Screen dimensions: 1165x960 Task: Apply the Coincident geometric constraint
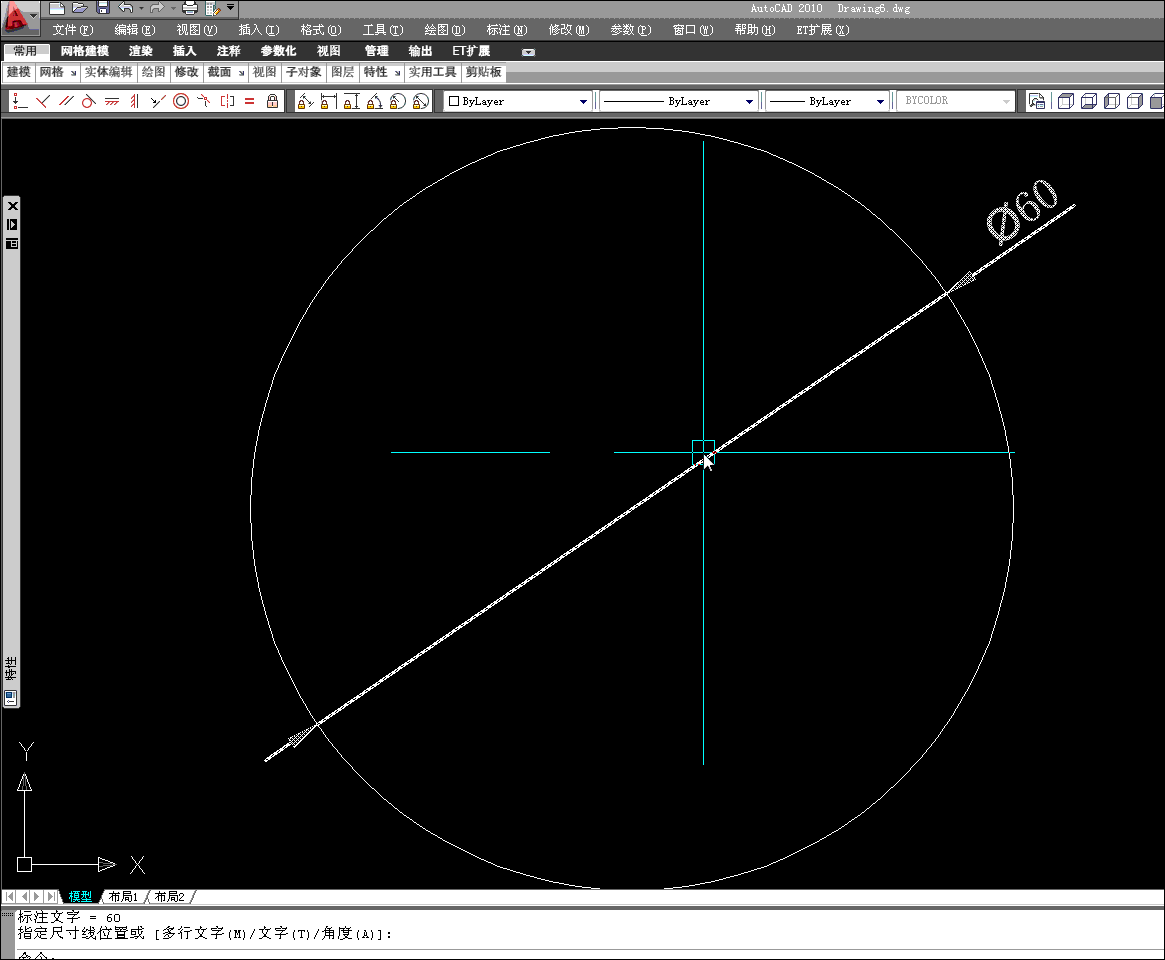pyautogui.click(x=20, y=101)
